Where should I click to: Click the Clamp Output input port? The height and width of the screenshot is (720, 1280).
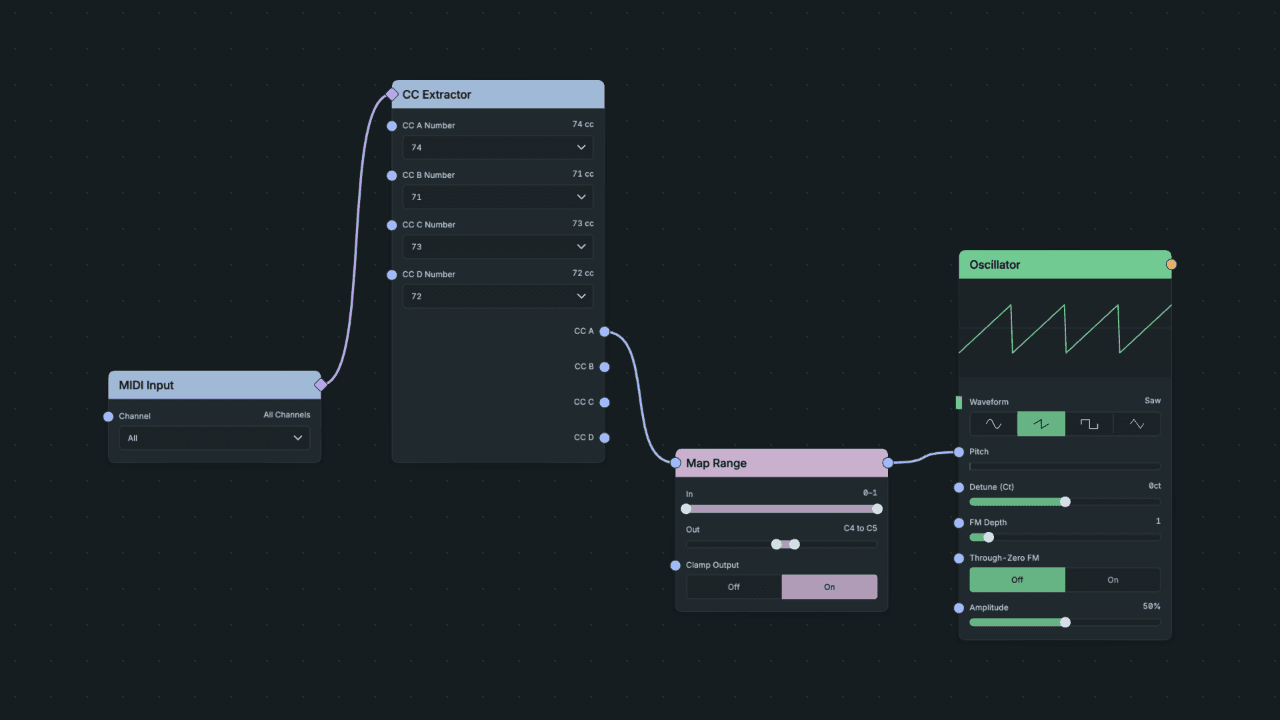pyautogui.click(x=676, y=566)
